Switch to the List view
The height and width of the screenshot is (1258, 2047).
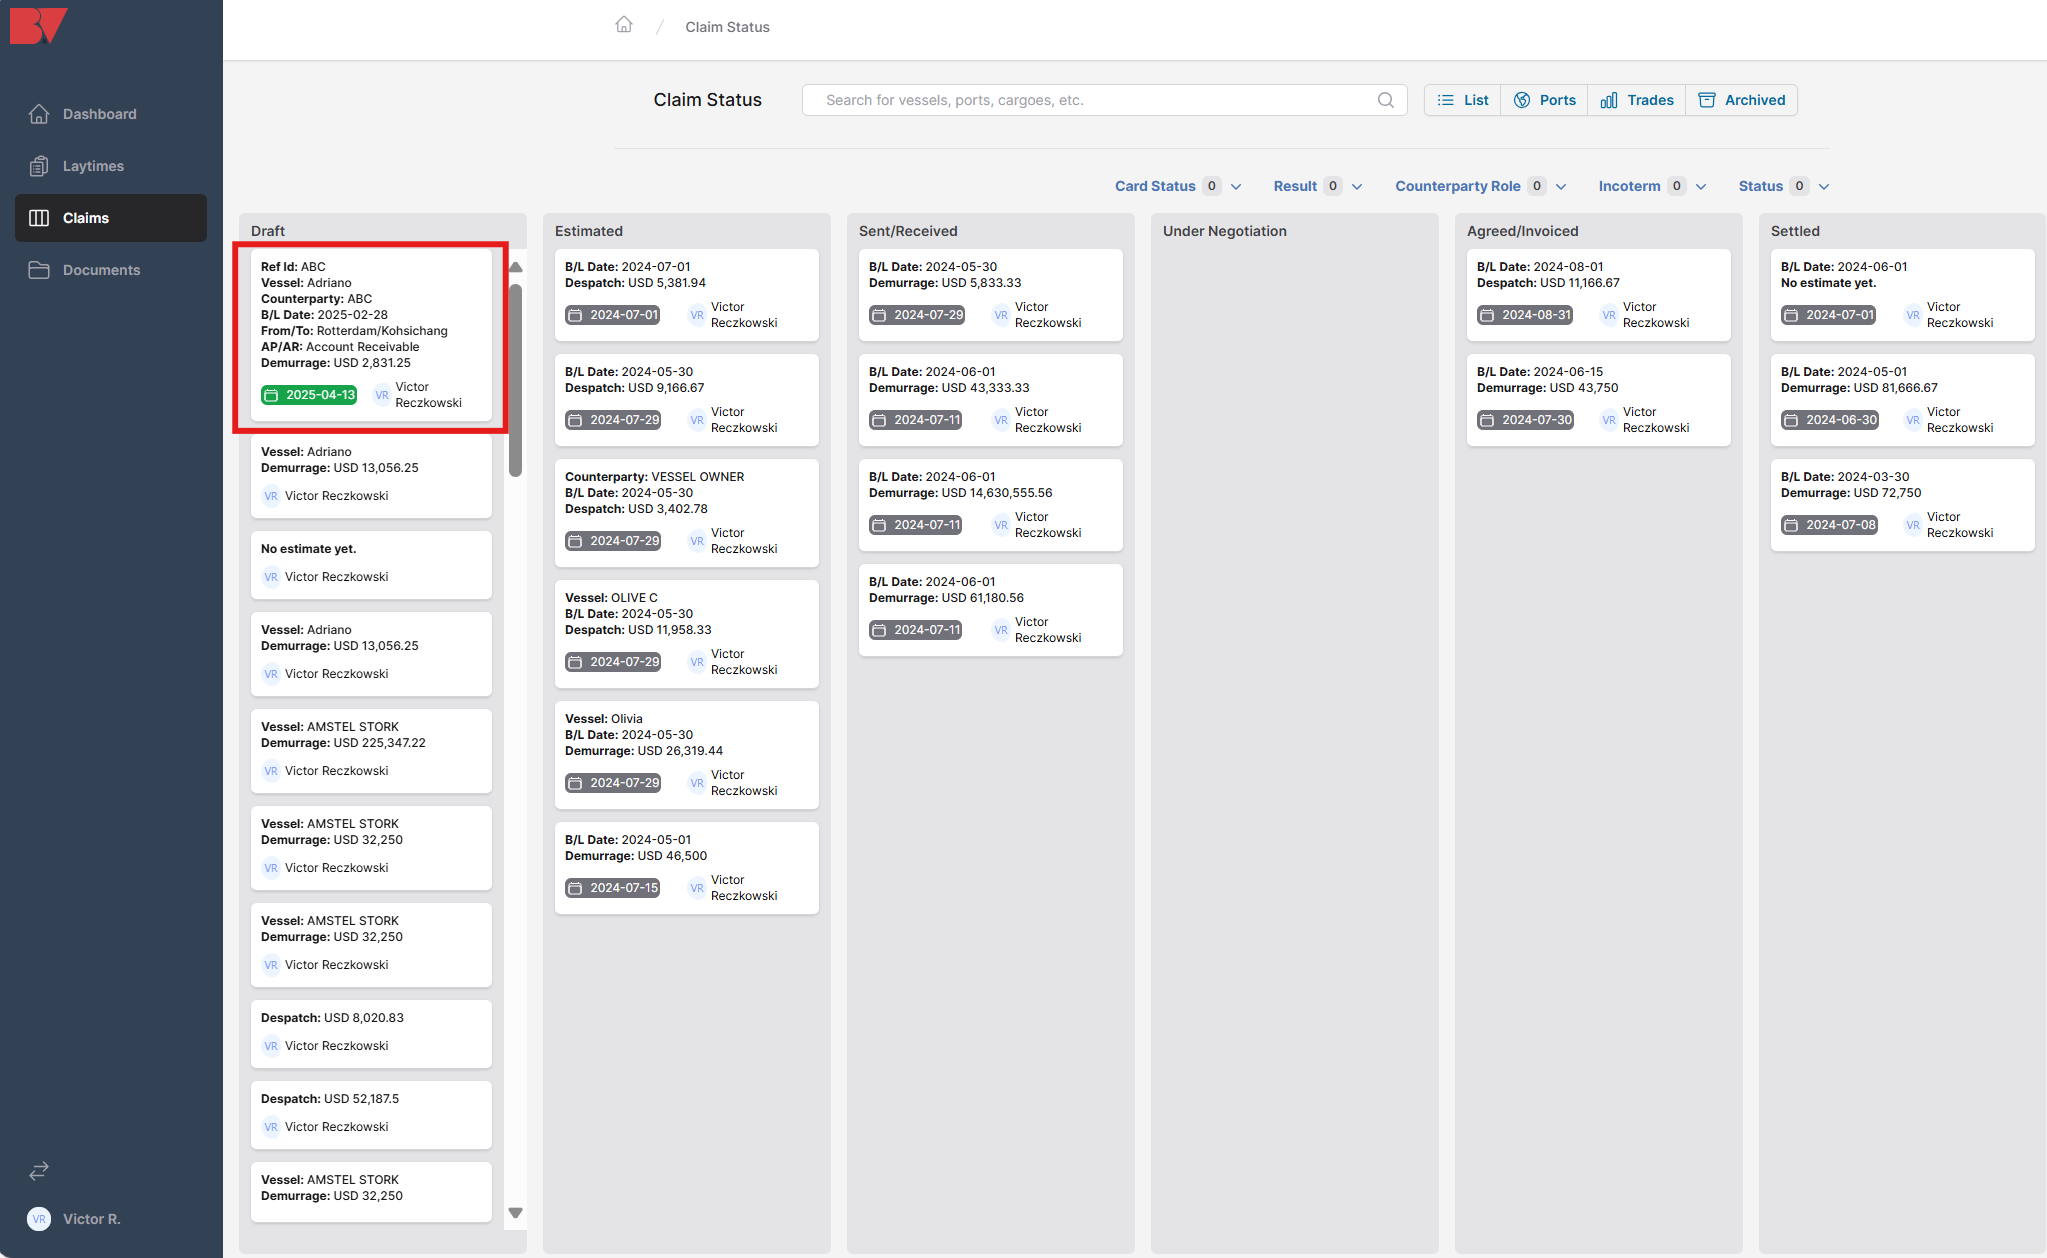pos(1463,100)
